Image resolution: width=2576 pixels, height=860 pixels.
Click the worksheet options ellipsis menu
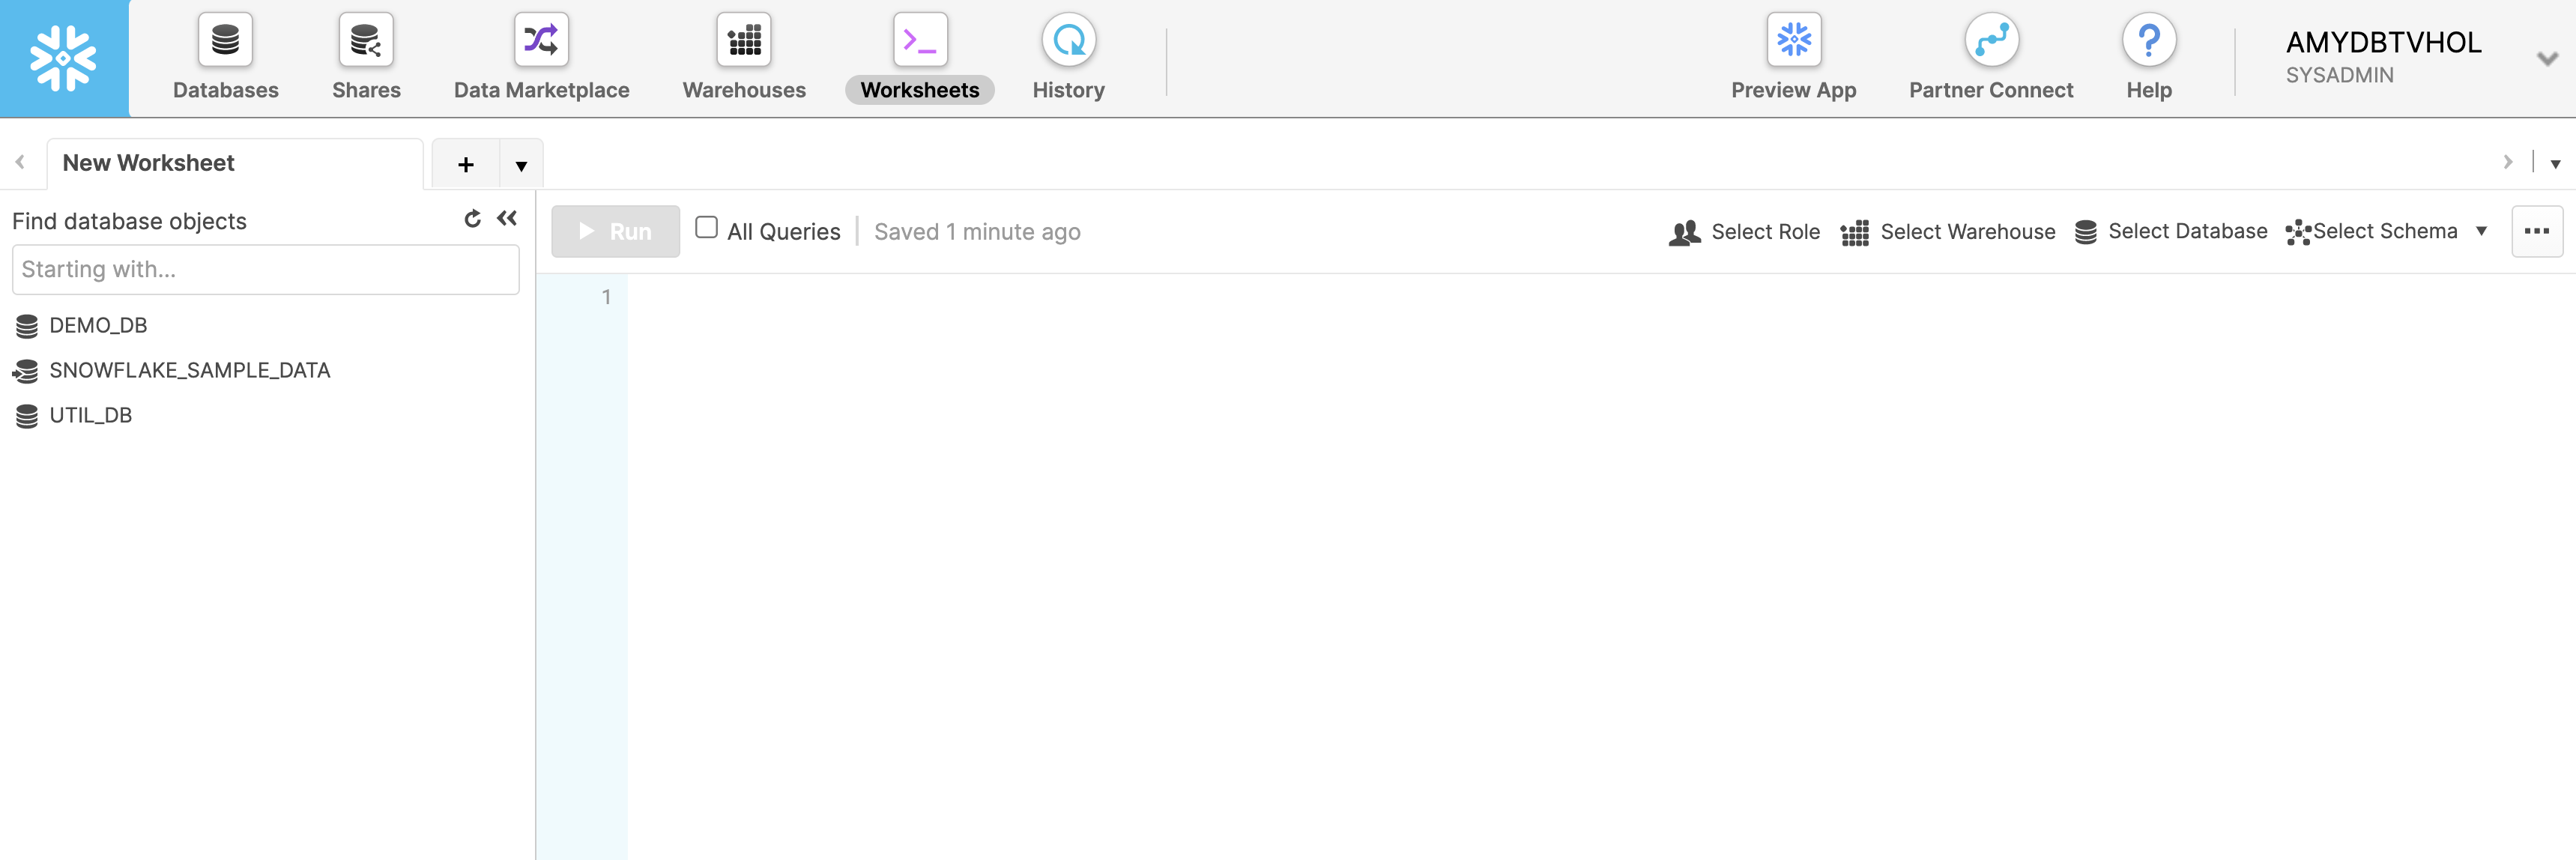2535,230
